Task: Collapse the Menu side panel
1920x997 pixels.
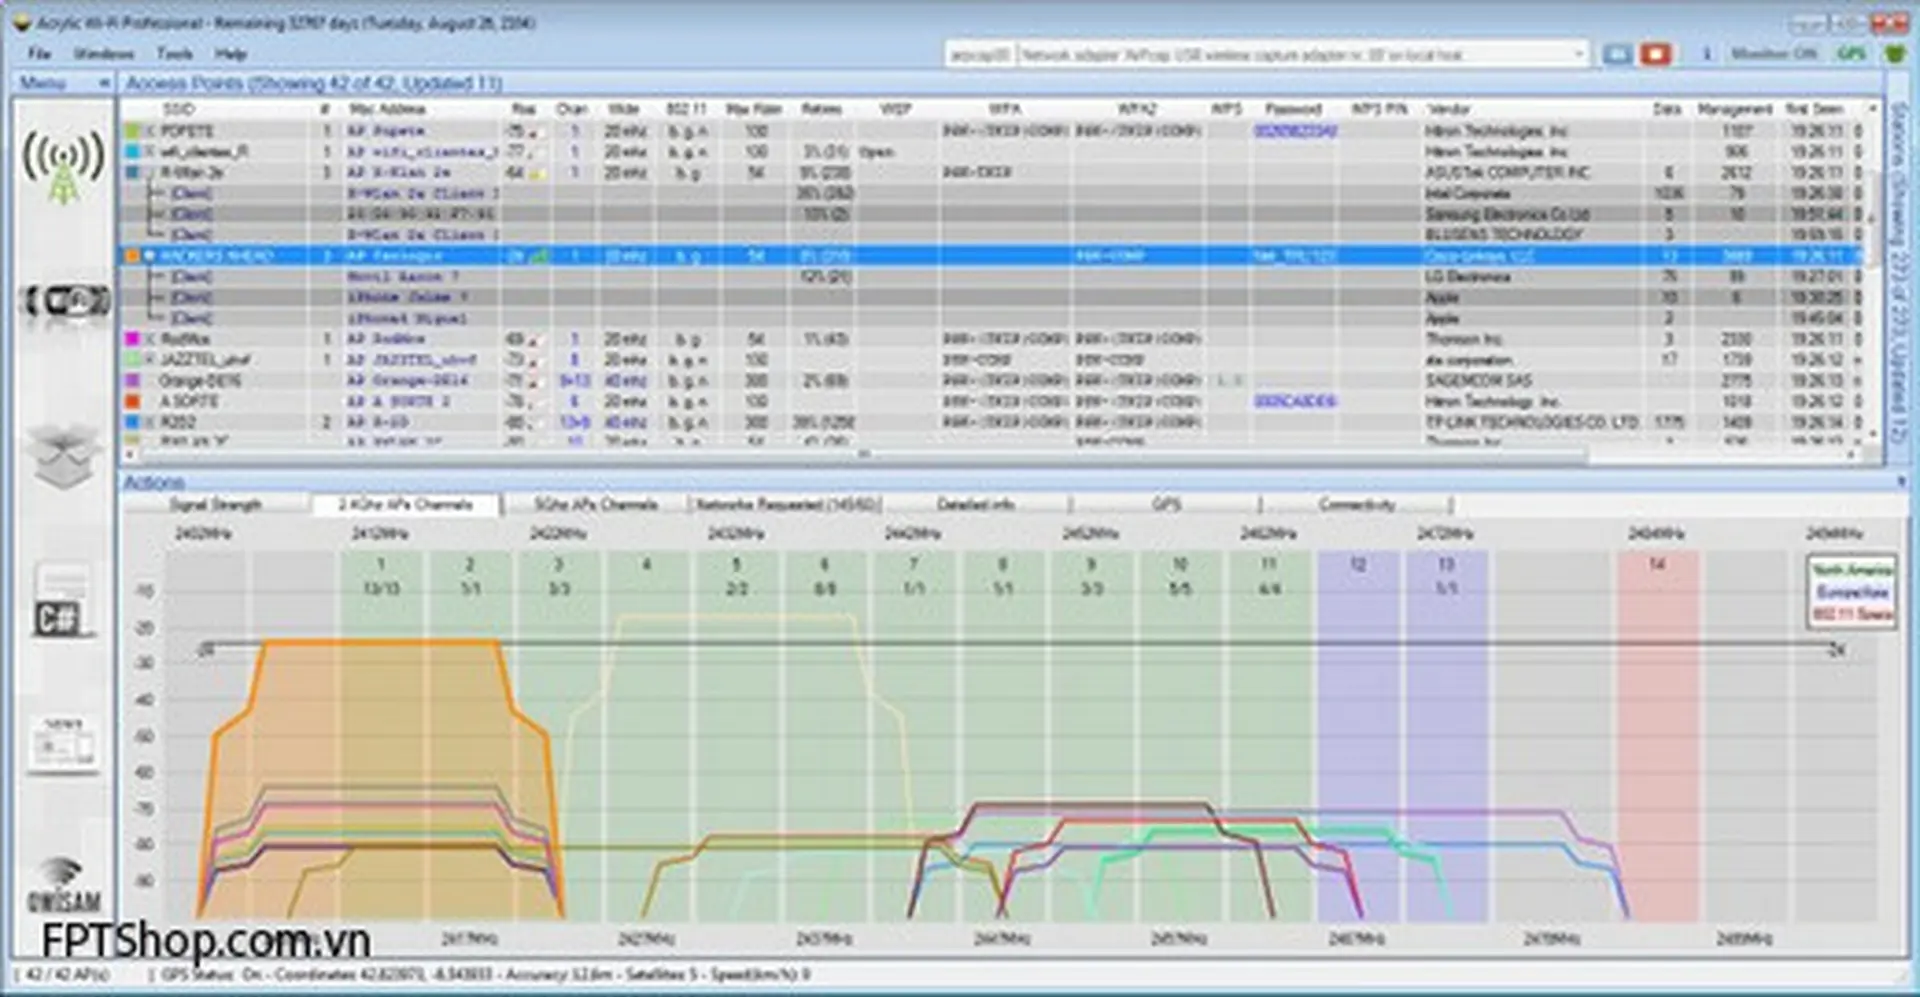Action: tap(104, 83)
